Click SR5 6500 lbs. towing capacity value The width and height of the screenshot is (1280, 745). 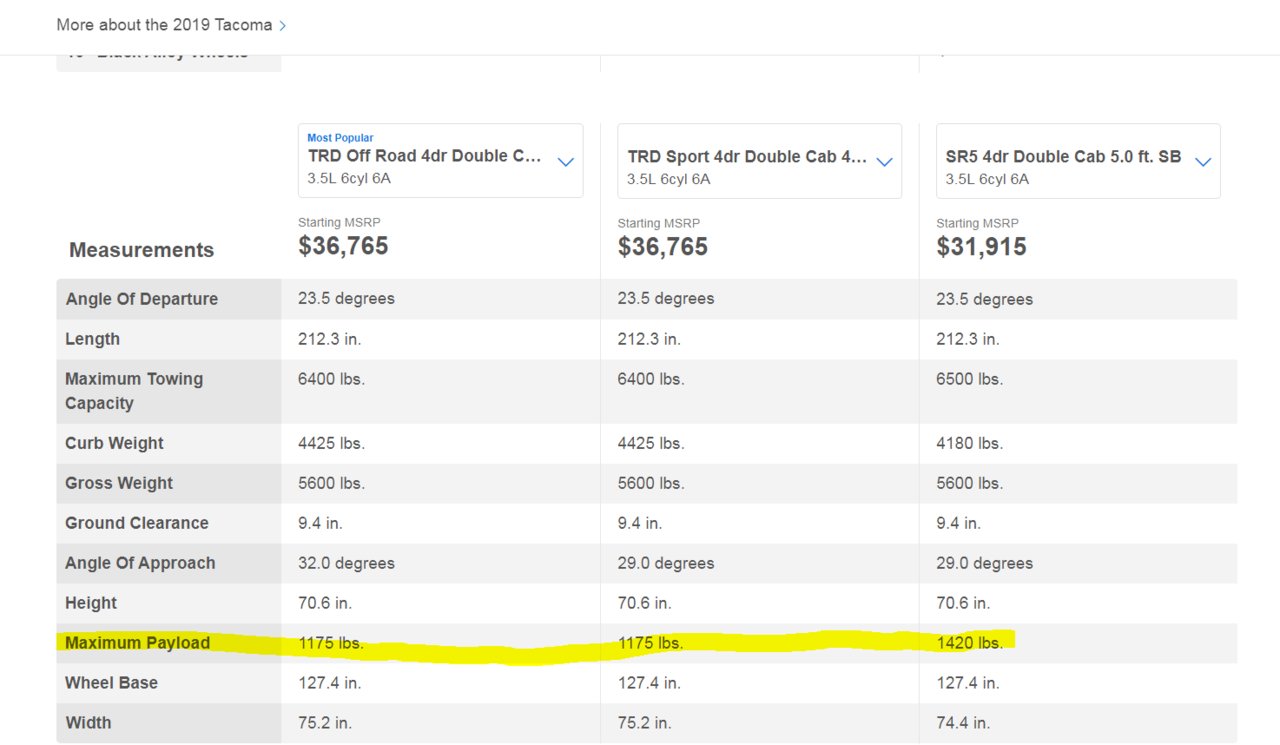point(970,379)
